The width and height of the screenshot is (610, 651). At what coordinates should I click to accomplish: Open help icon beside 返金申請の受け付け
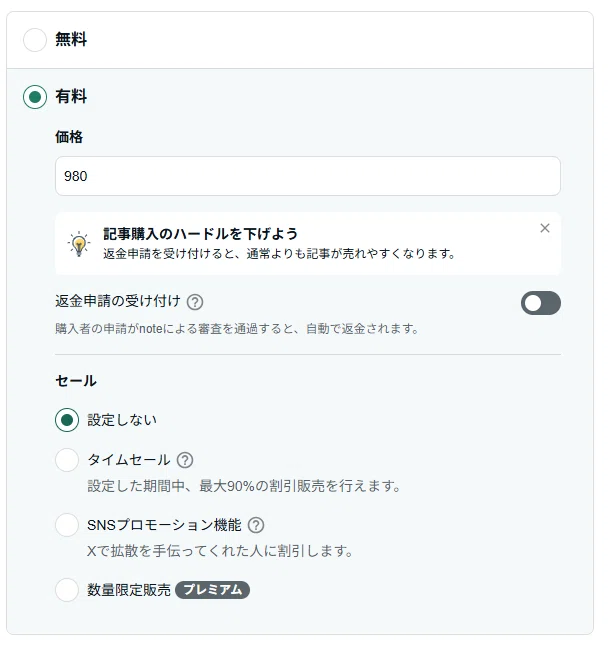pos(195,302)
